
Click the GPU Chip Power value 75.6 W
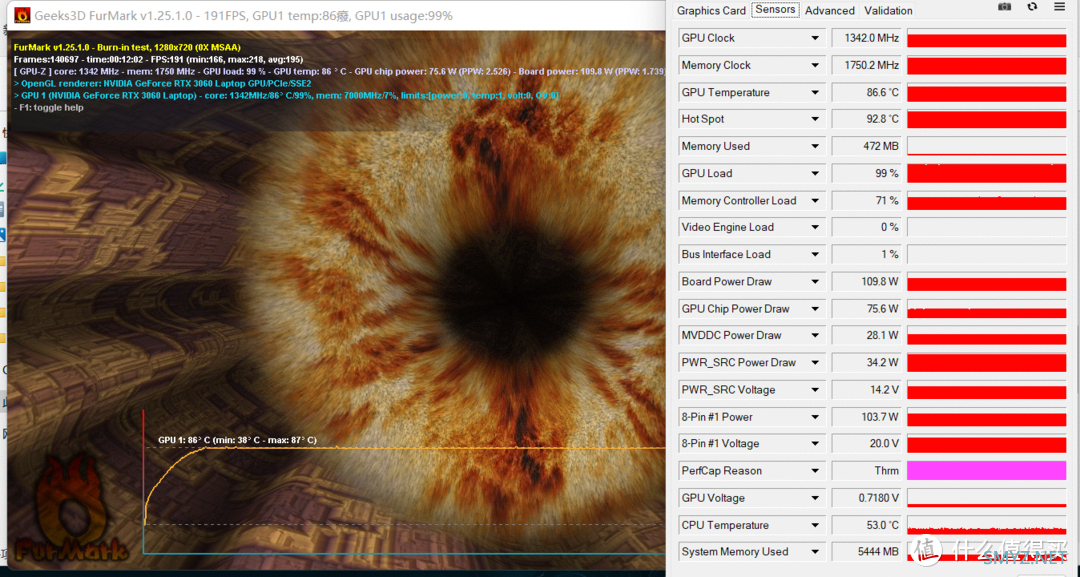(866, 309)
